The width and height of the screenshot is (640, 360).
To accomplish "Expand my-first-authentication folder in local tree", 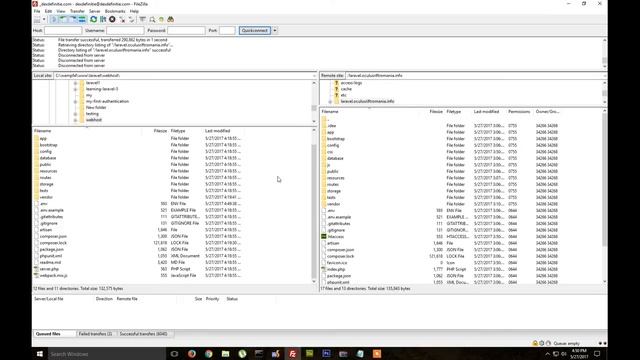I will 75,101.
